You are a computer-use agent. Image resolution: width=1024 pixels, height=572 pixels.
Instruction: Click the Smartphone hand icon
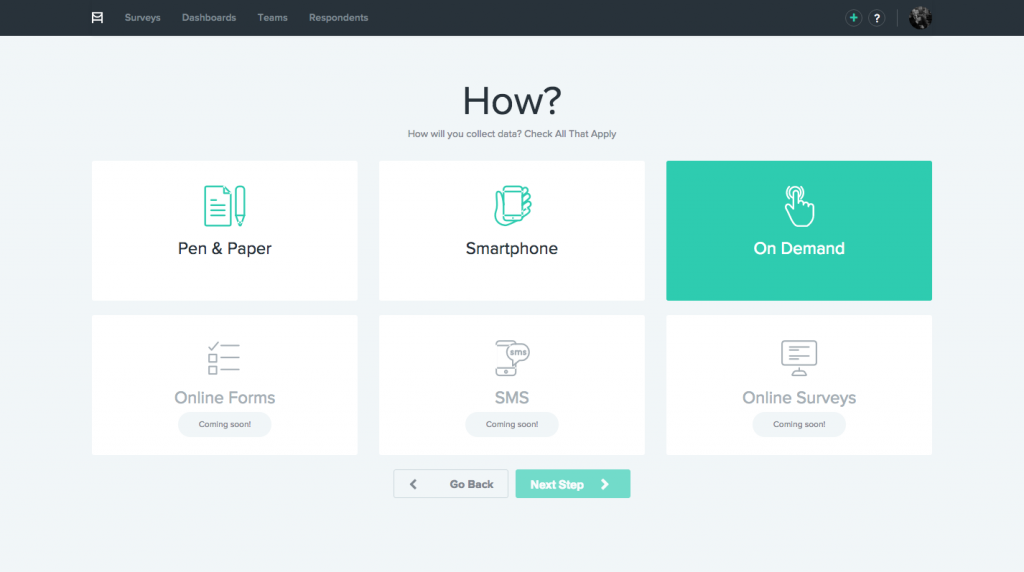coord(513,206)
